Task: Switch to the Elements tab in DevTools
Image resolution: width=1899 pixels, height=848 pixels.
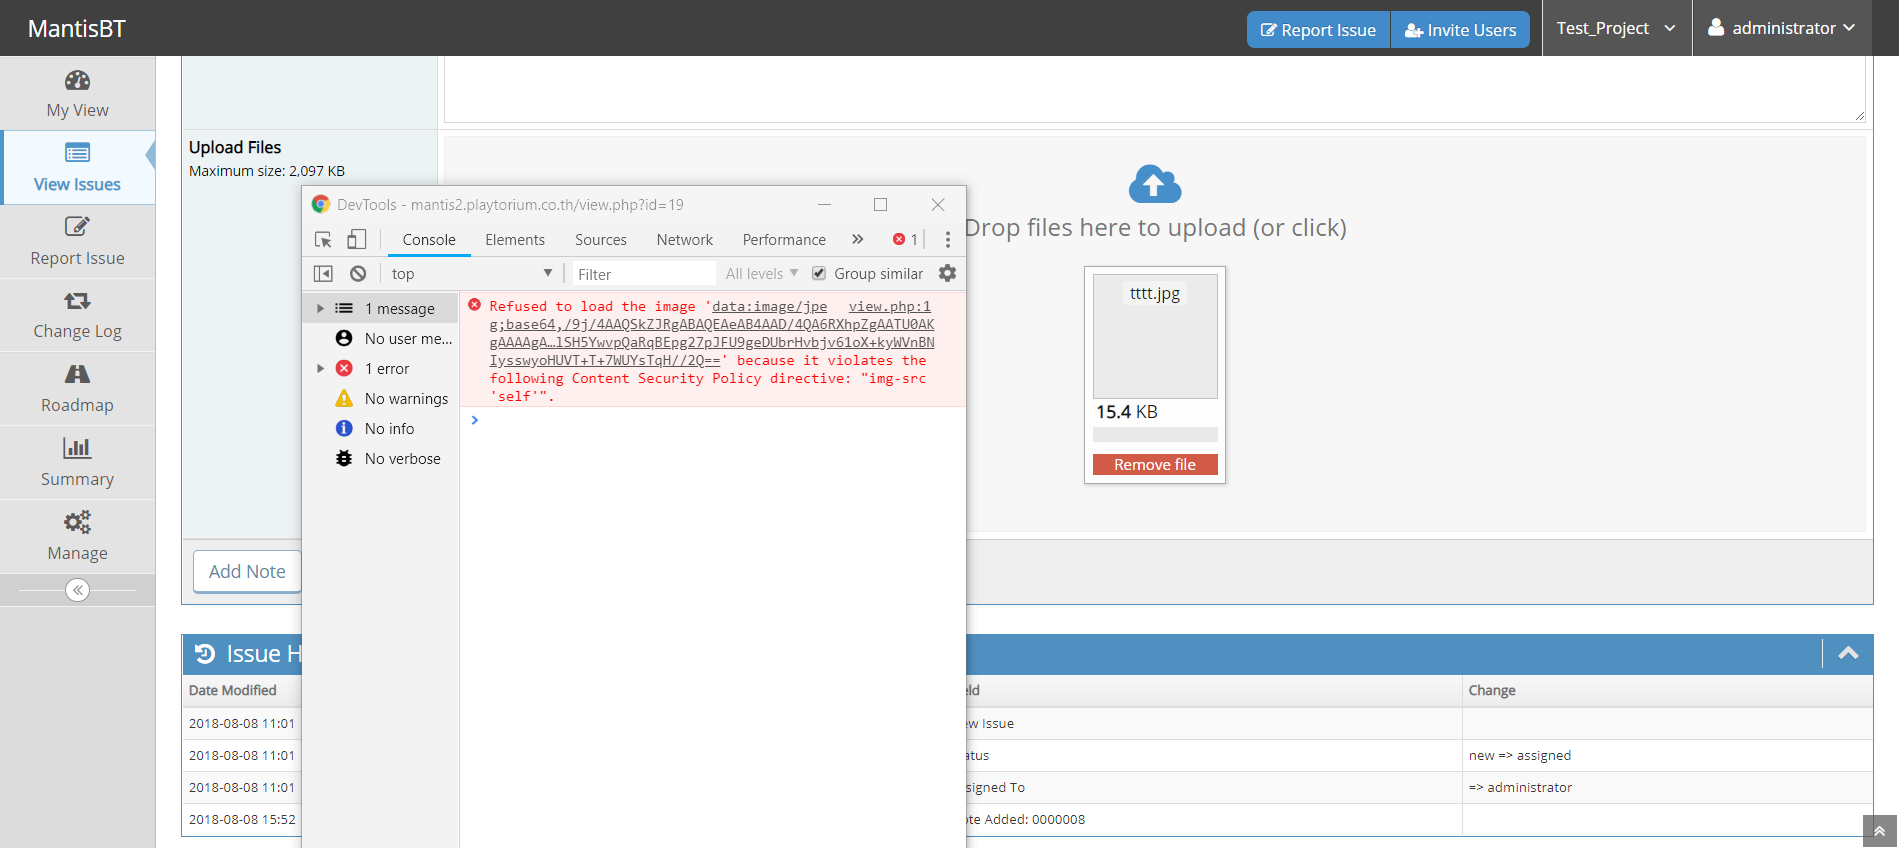Action: coord(515,240)
